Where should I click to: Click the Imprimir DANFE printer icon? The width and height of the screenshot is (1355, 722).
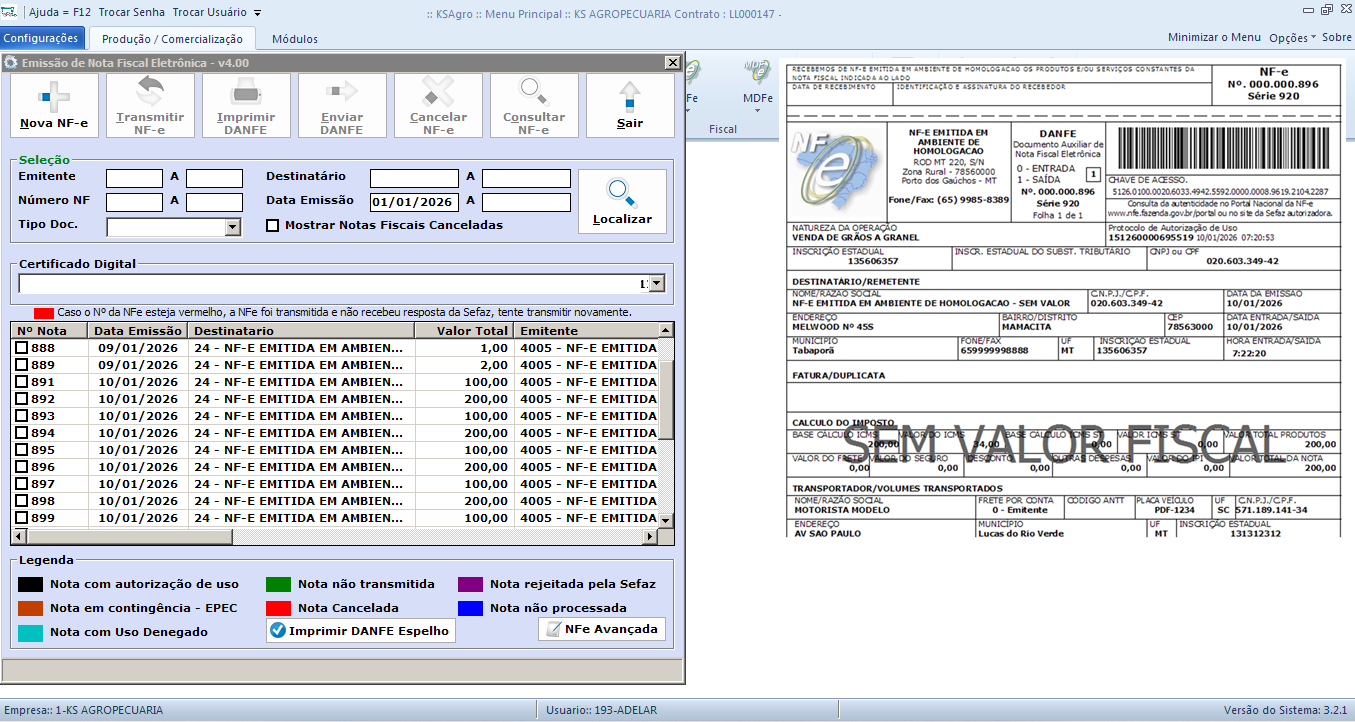tap(246, 94)
